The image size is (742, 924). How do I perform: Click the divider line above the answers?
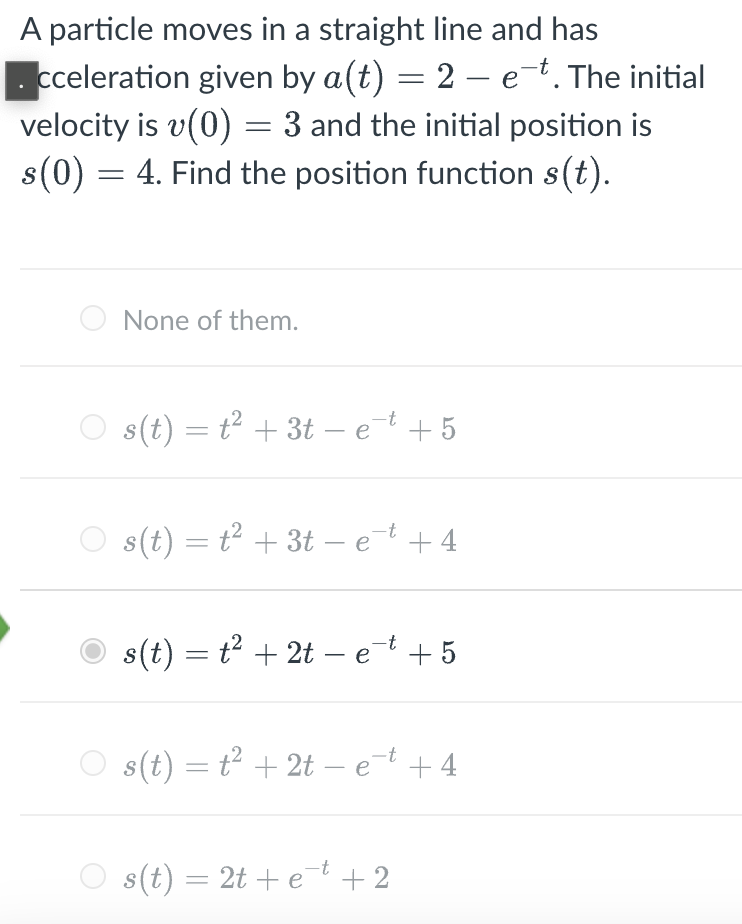371,268
